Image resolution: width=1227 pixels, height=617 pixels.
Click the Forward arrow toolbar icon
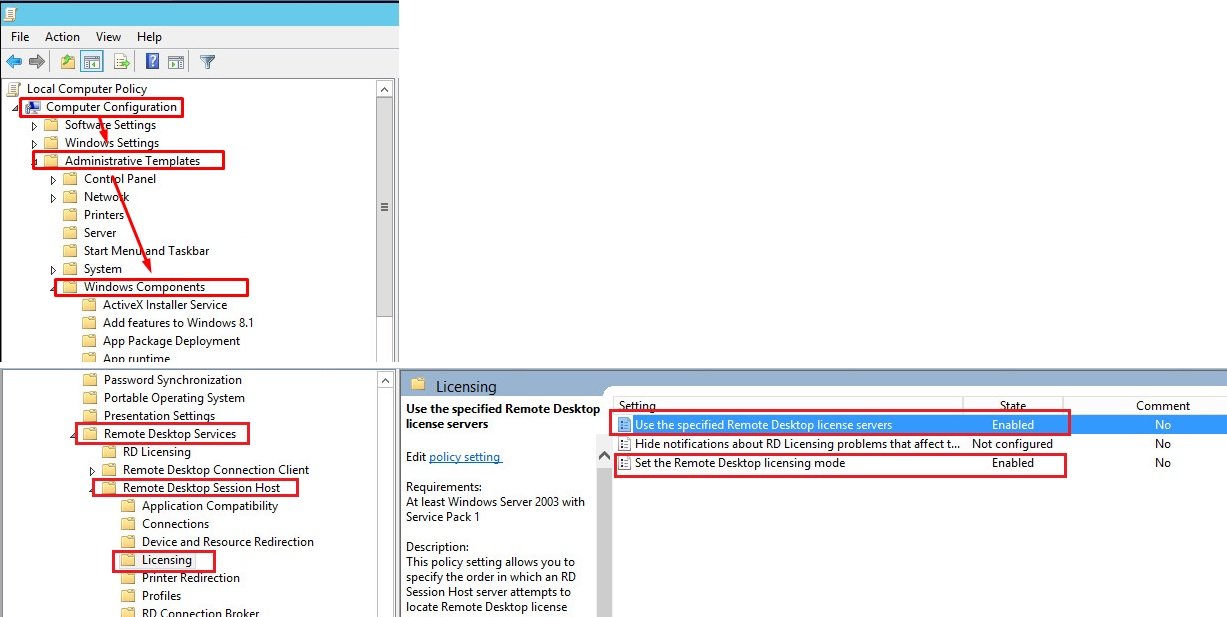37,62
